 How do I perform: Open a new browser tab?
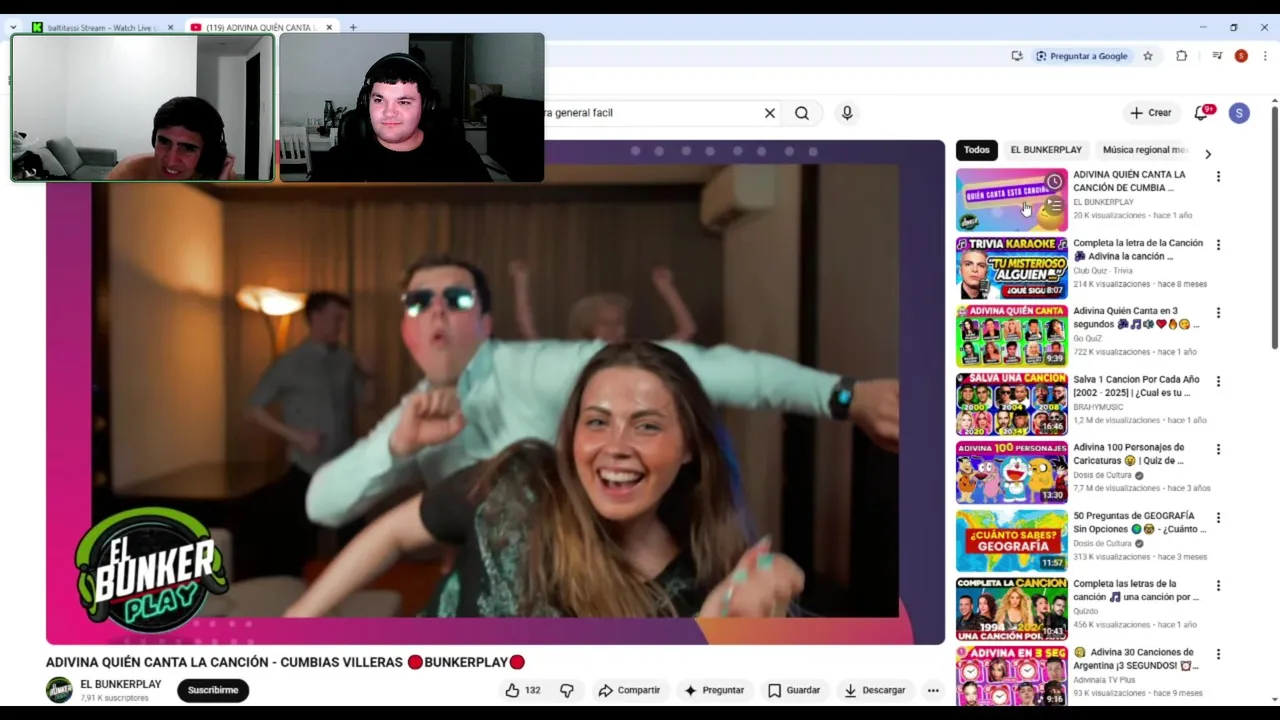tap(353, 27)
